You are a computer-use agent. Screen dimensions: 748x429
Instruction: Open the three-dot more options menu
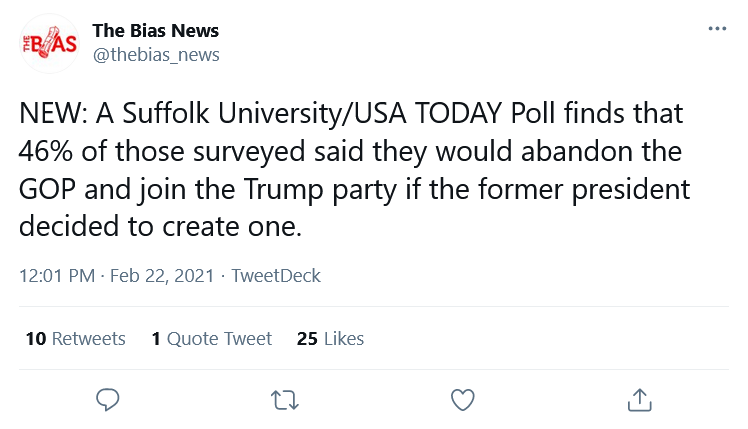[717, 29]
